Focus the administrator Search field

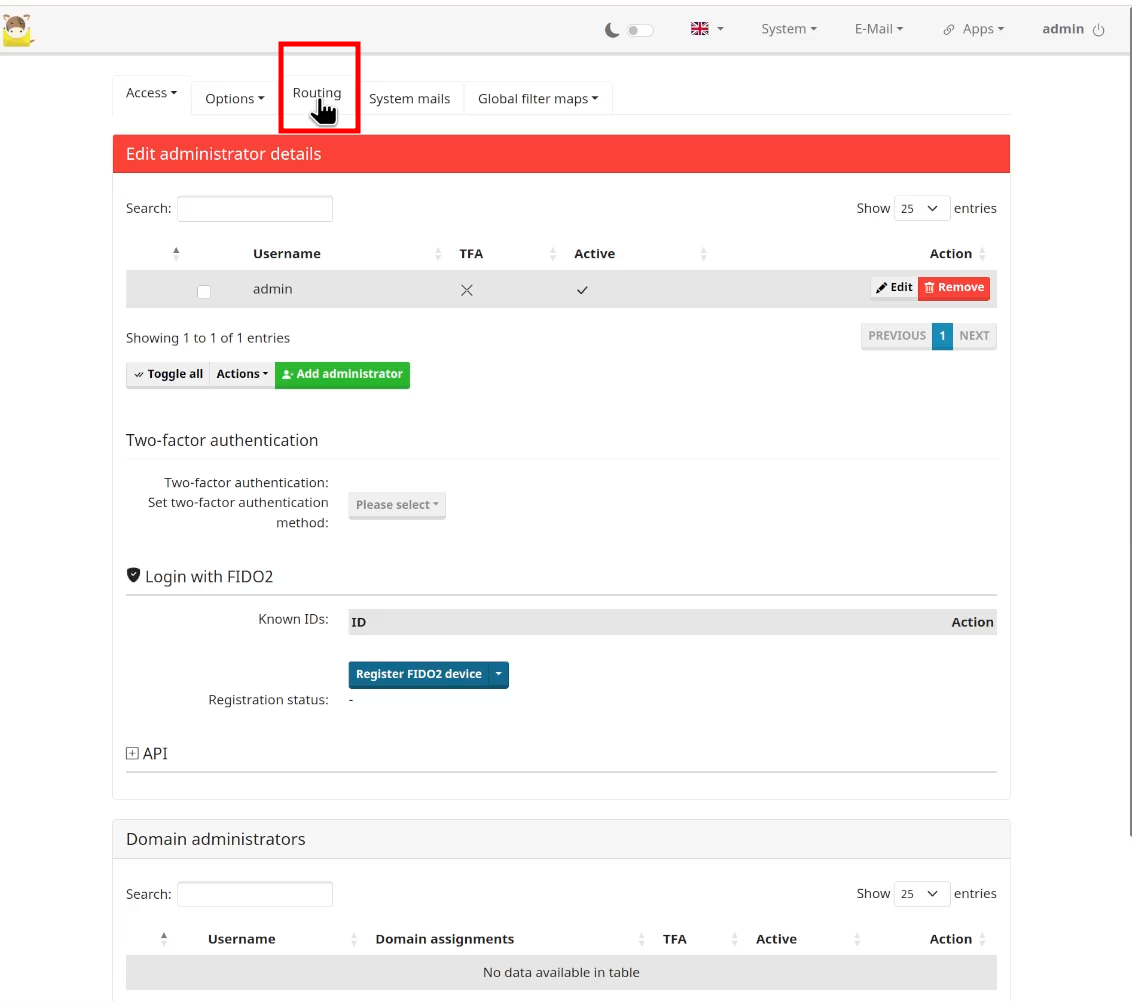(x=255, y=209)
